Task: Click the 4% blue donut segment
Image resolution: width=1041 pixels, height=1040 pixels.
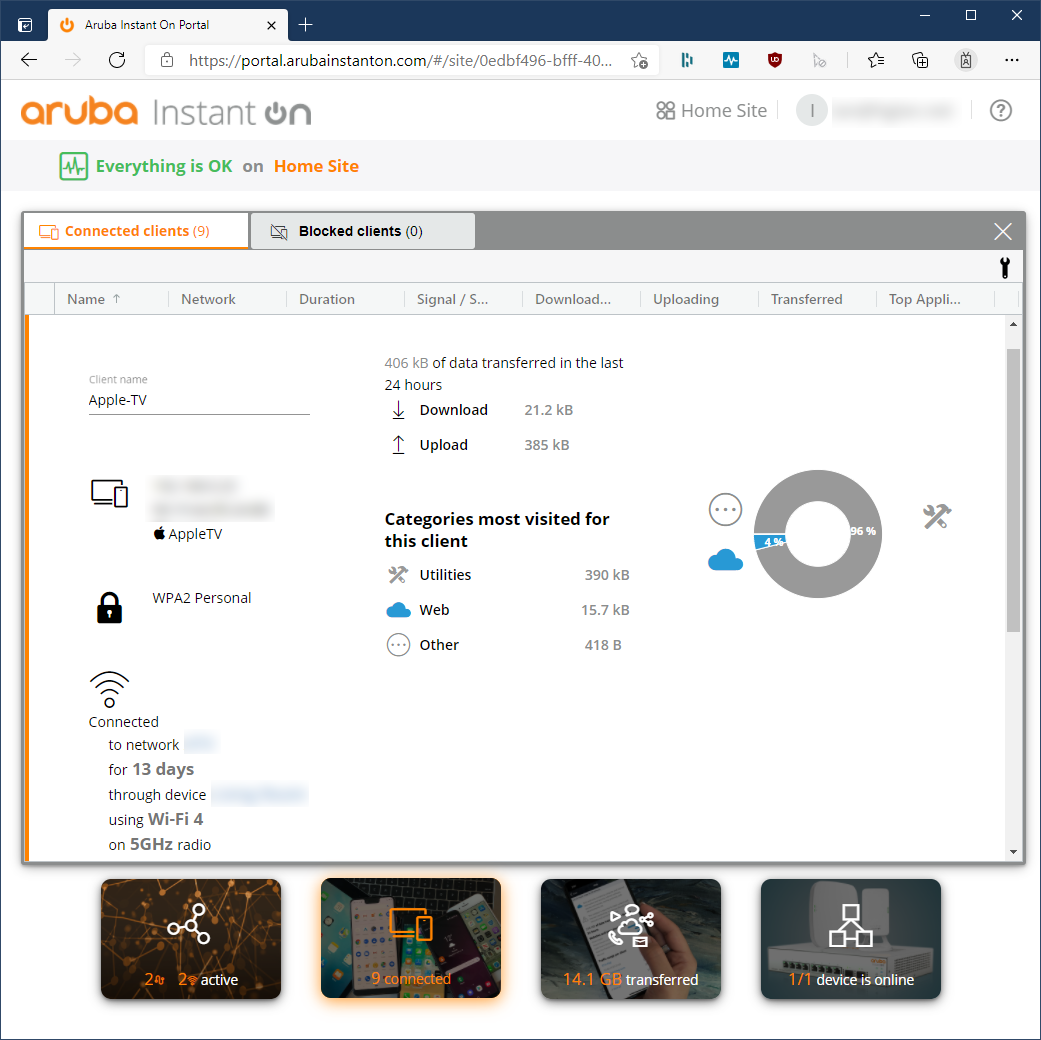Action: pos(770,541)
